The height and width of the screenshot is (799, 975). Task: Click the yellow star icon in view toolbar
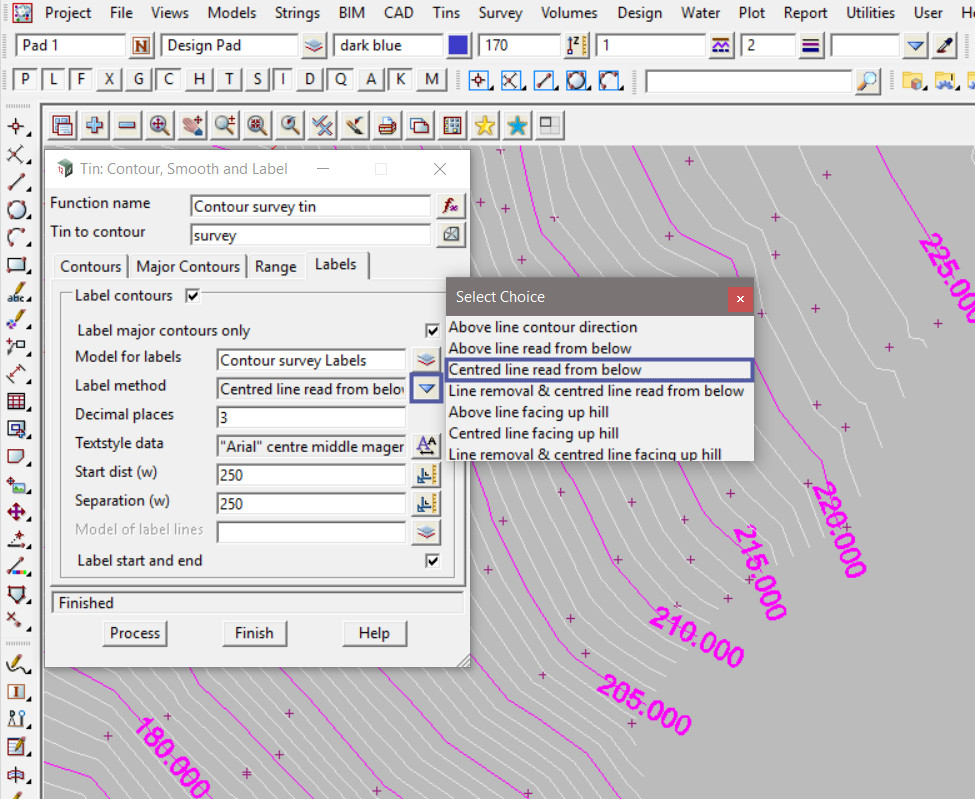(x=485, y=125)
